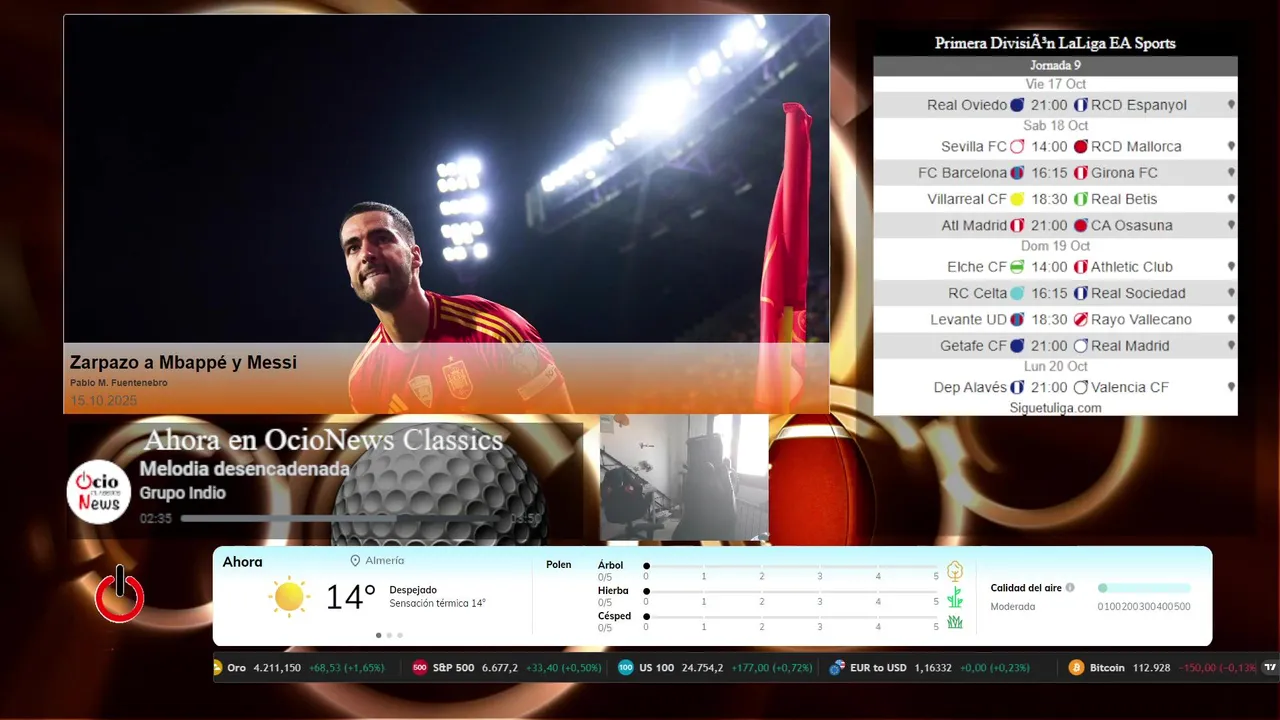Click the RC Celta light-blue crest

(x=1017, y=293)
